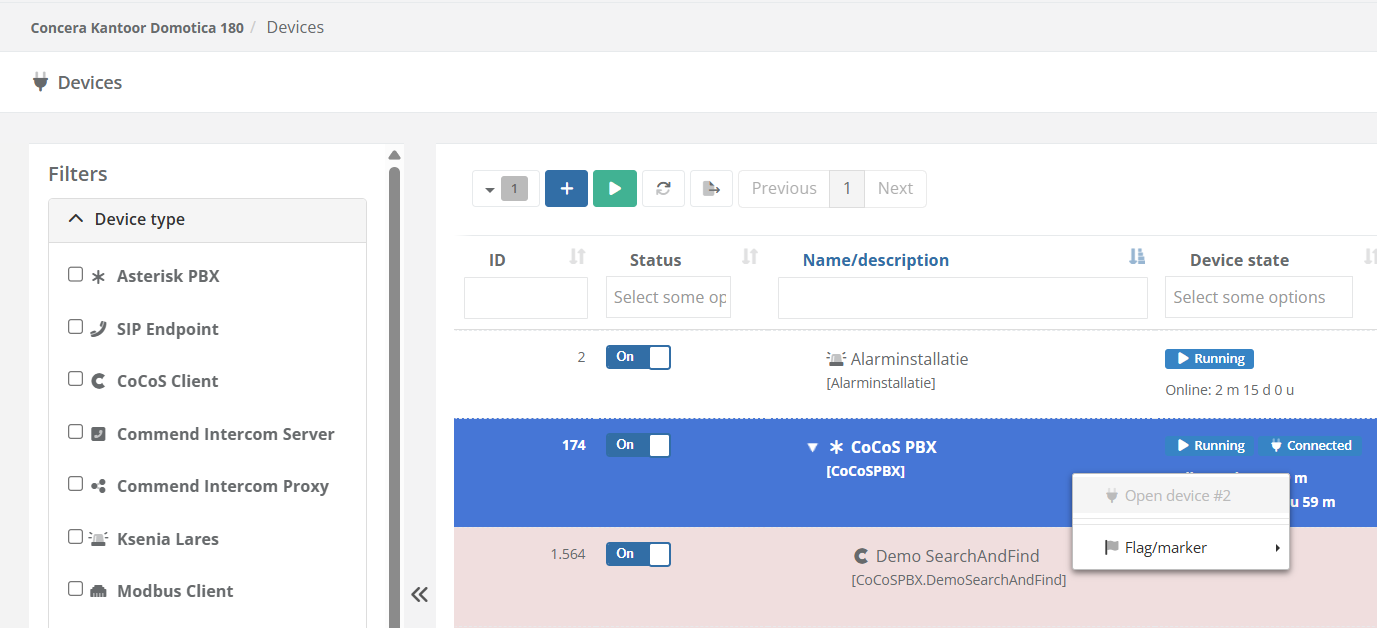1377x628 pixels.
Task: Click the Concera Kantoor Domotica 180 breadcrumb
Action: click(137, 28)
